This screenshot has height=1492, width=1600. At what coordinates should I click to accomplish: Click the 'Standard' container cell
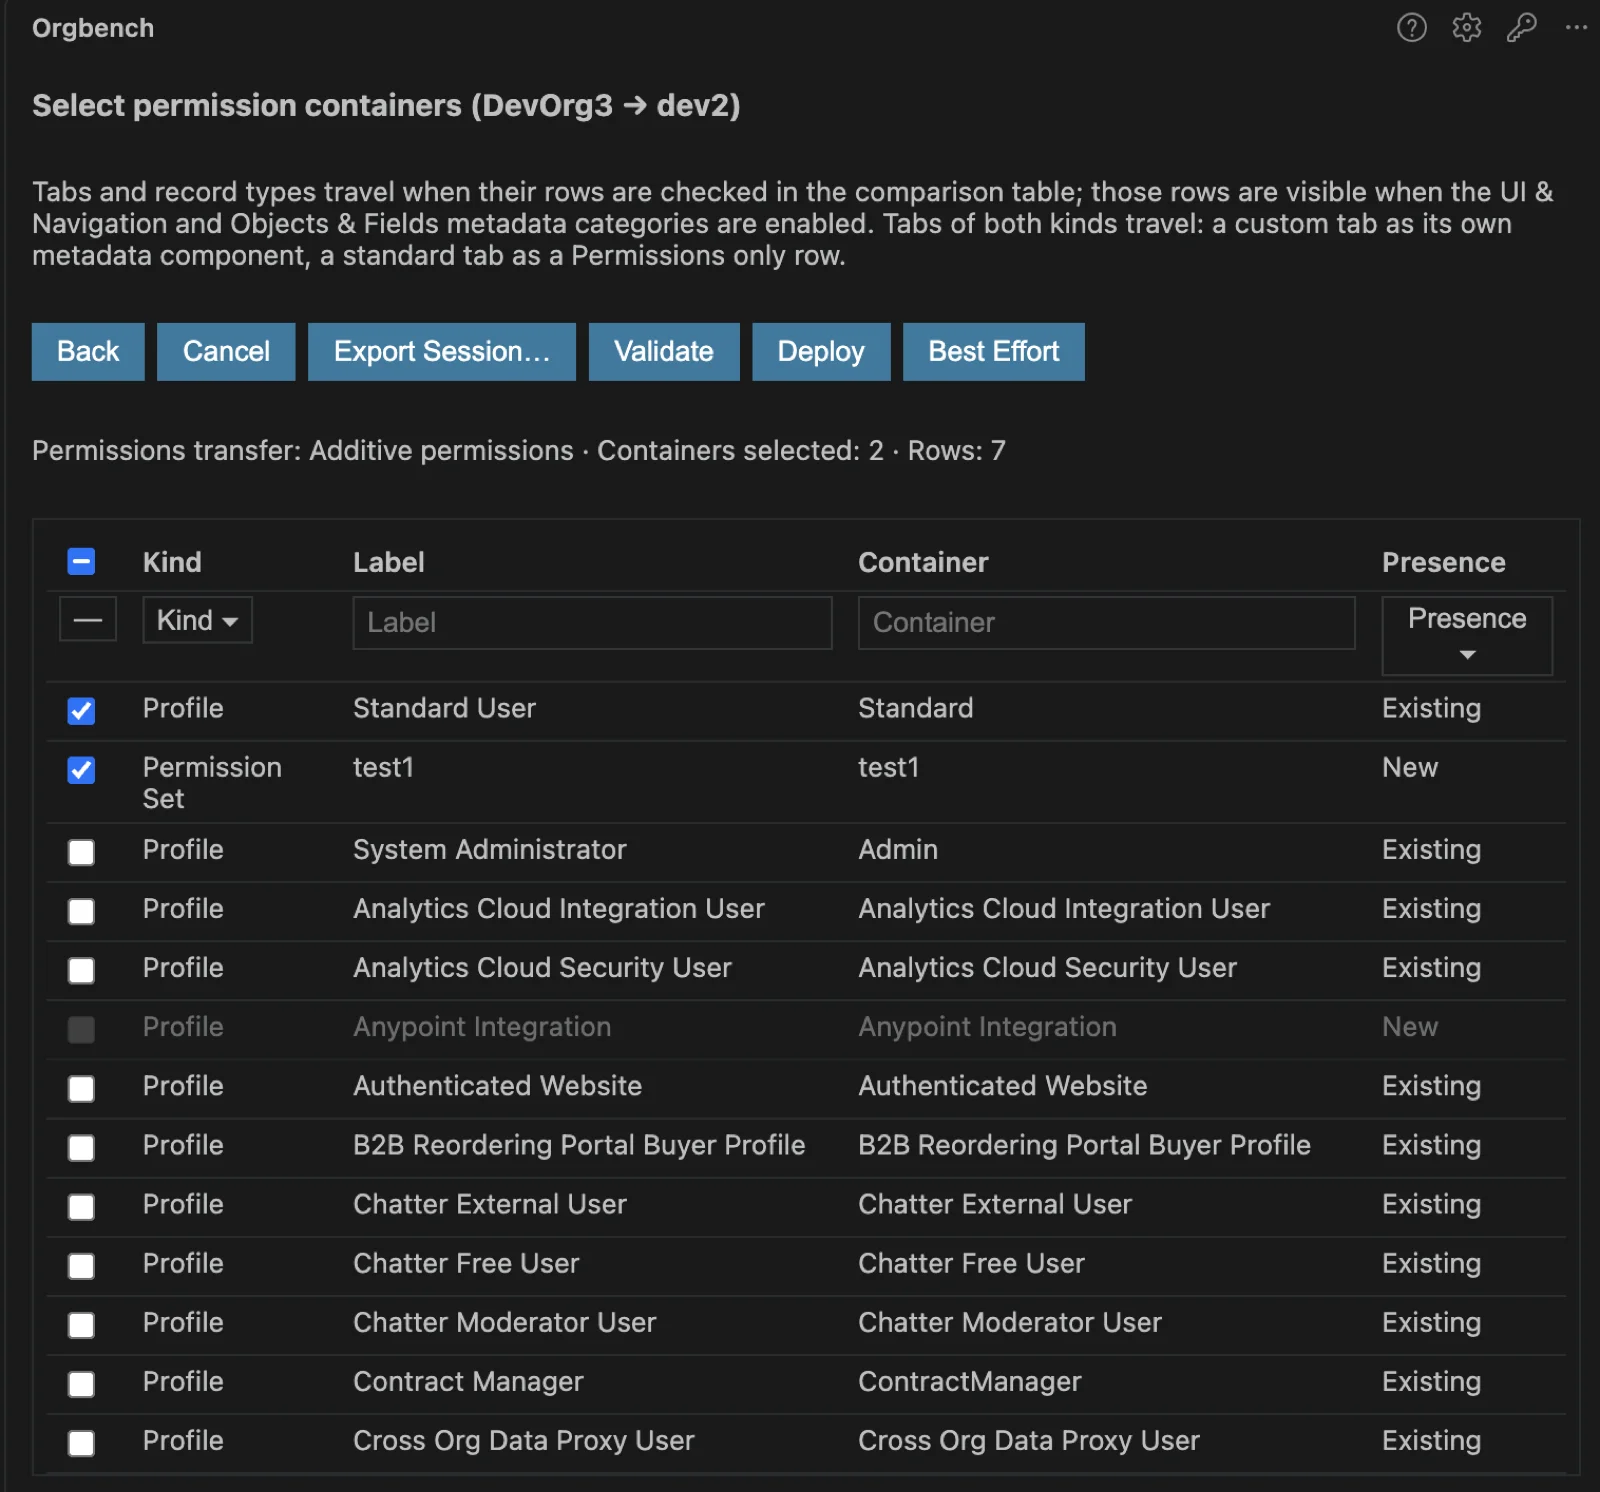[x=915, y=708]
